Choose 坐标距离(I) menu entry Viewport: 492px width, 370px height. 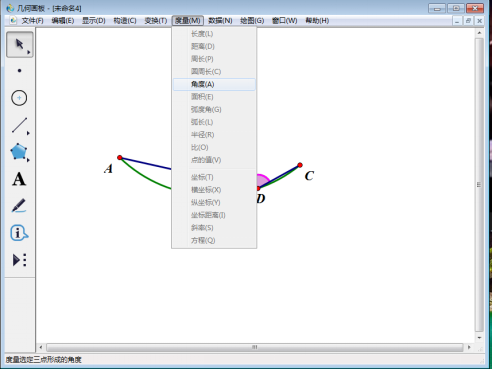pos(214,215)
